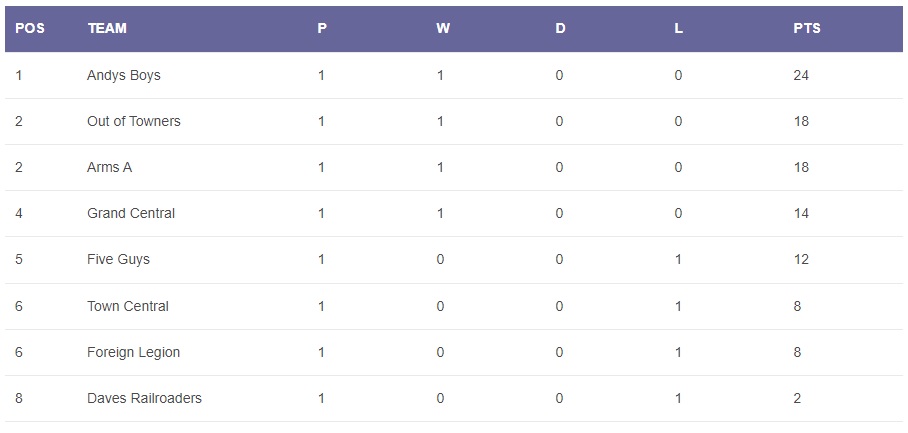Click the POS column header
This screenshot has width=908, height=433.
(30, 28)
